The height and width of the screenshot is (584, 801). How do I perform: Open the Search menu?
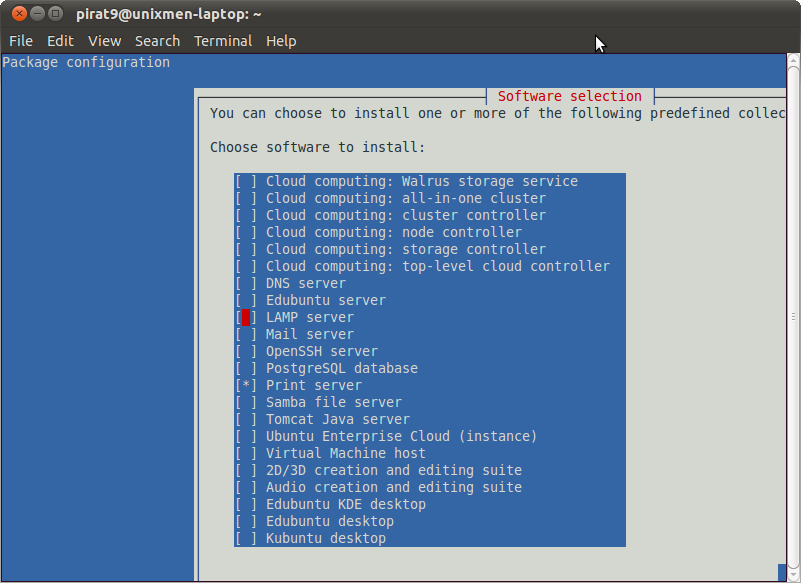(157, 41)
